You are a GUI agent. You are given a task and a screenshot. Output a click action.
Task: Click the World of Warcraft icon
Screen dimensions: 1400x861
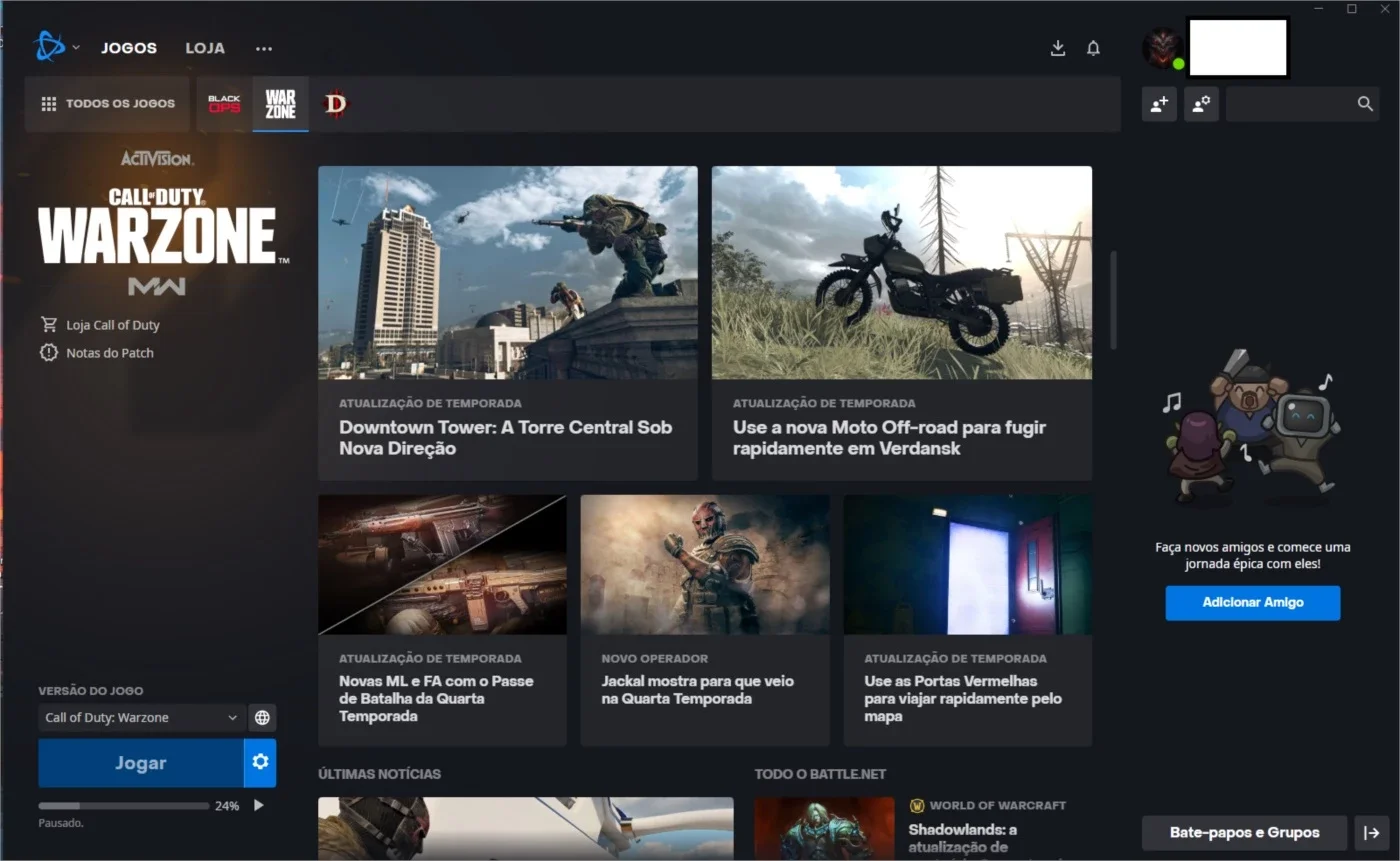[917, 805]
